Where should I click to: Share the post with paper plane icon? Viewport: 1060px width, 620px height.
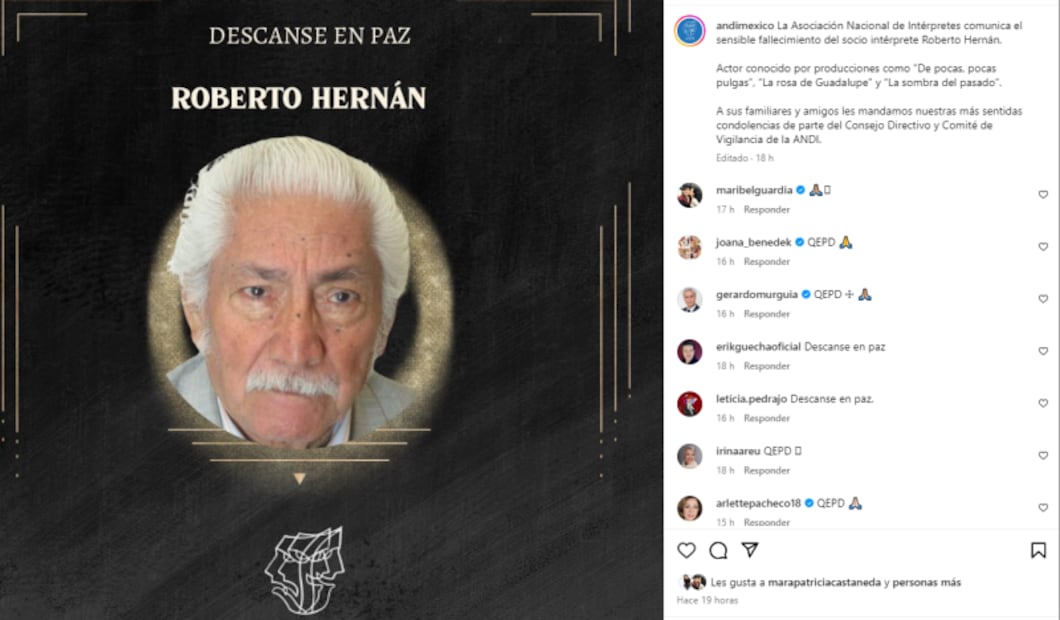point(750,550)
